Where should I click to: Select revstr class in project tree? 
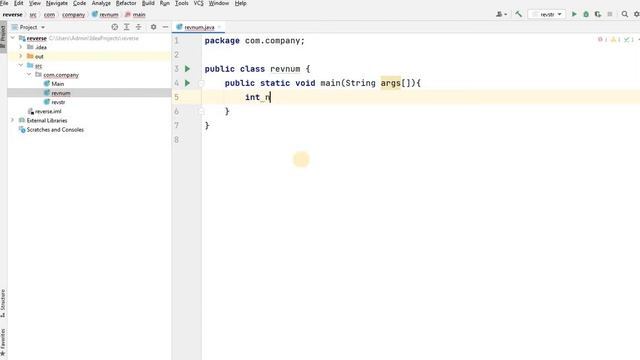click(x=58, y=102)
